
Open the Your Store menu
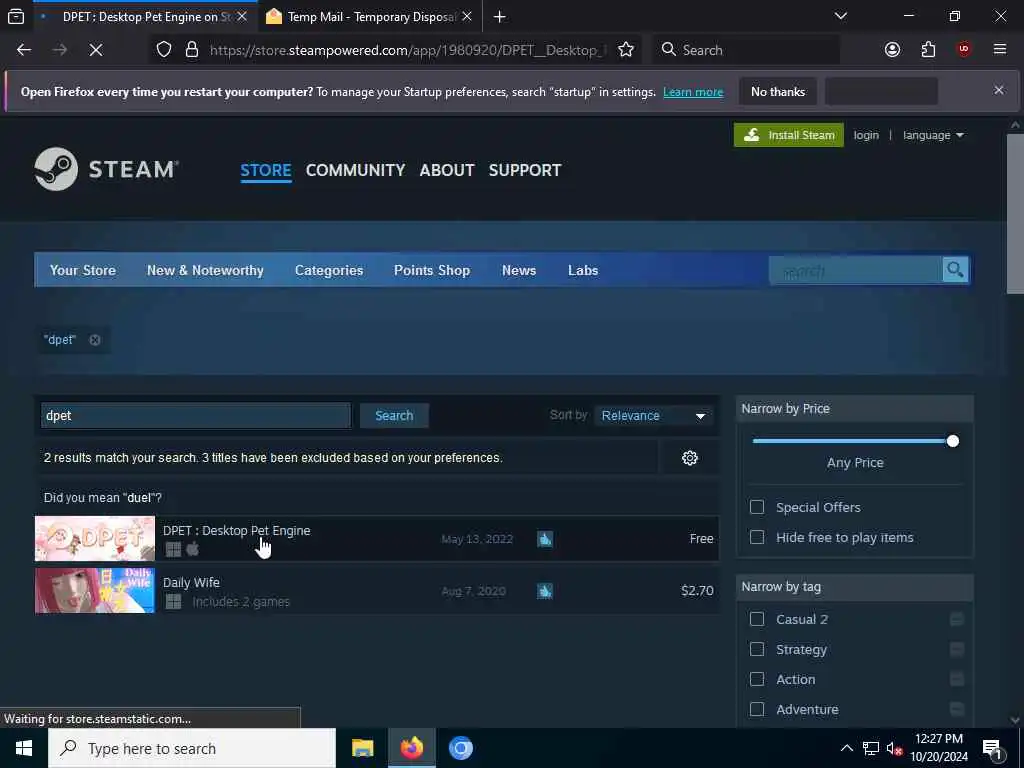click(83, 270)
